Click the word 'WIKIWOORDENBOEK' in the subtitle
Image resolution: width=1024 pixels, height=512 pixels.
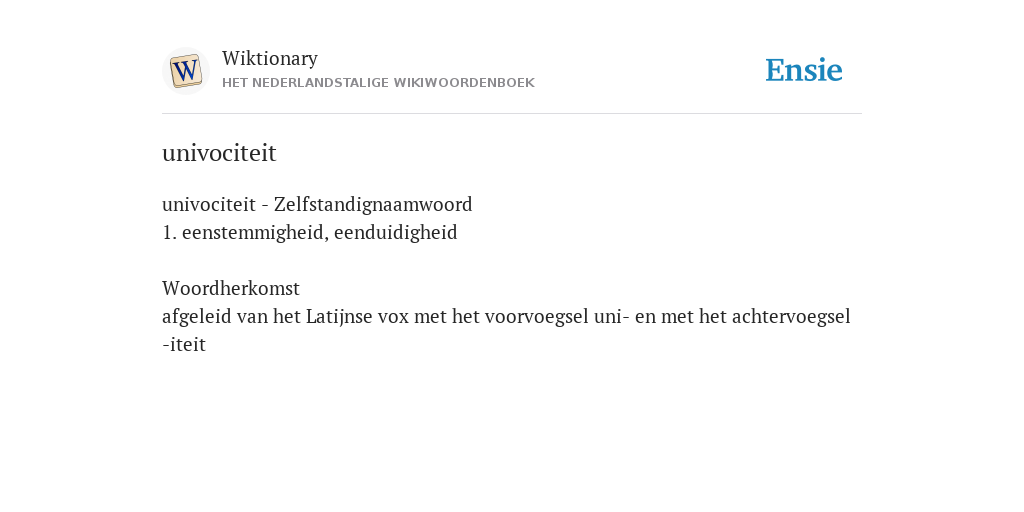pos(464,83)
